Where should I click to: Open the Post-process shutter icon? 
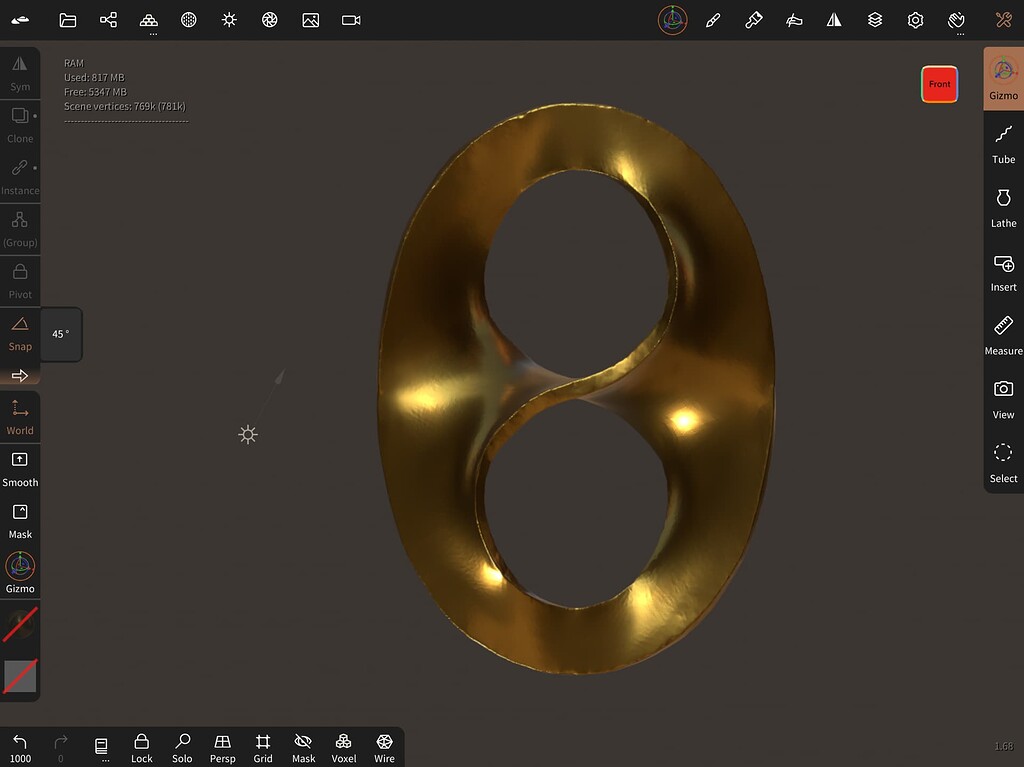[270, 20]
